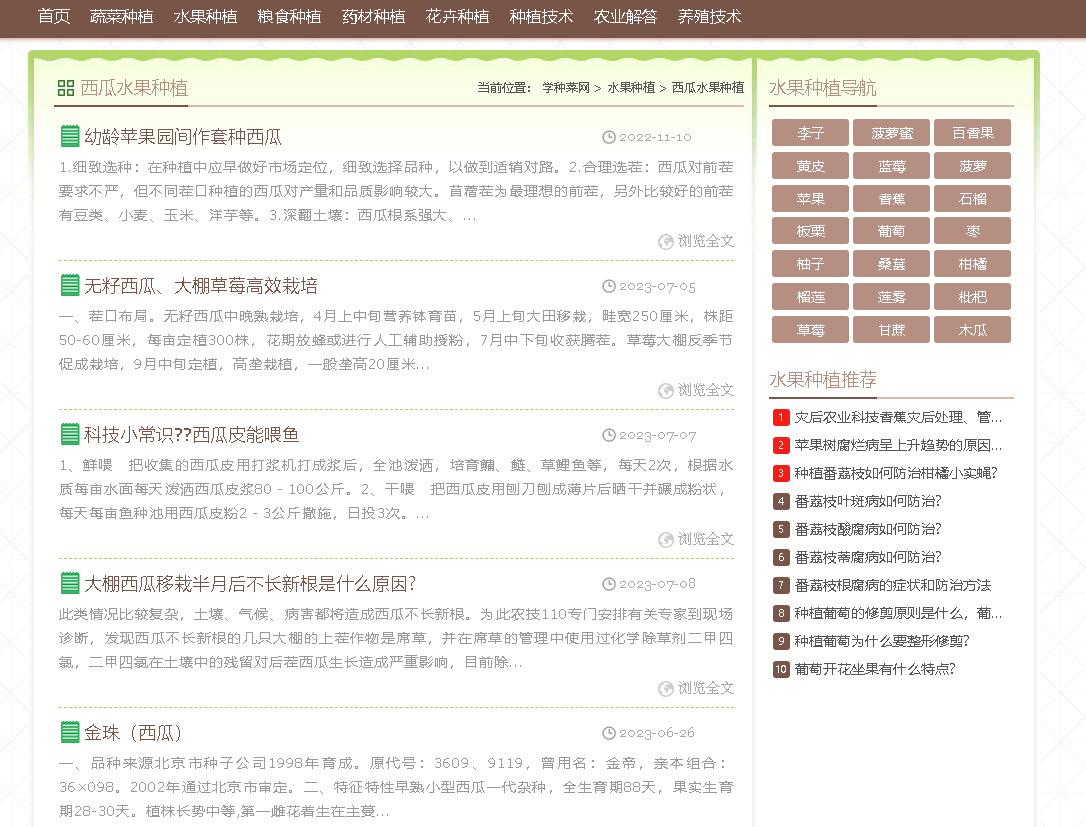Open the 水果种植 menu item
This screenshot has height=827, width=1086.
point(205,16)
